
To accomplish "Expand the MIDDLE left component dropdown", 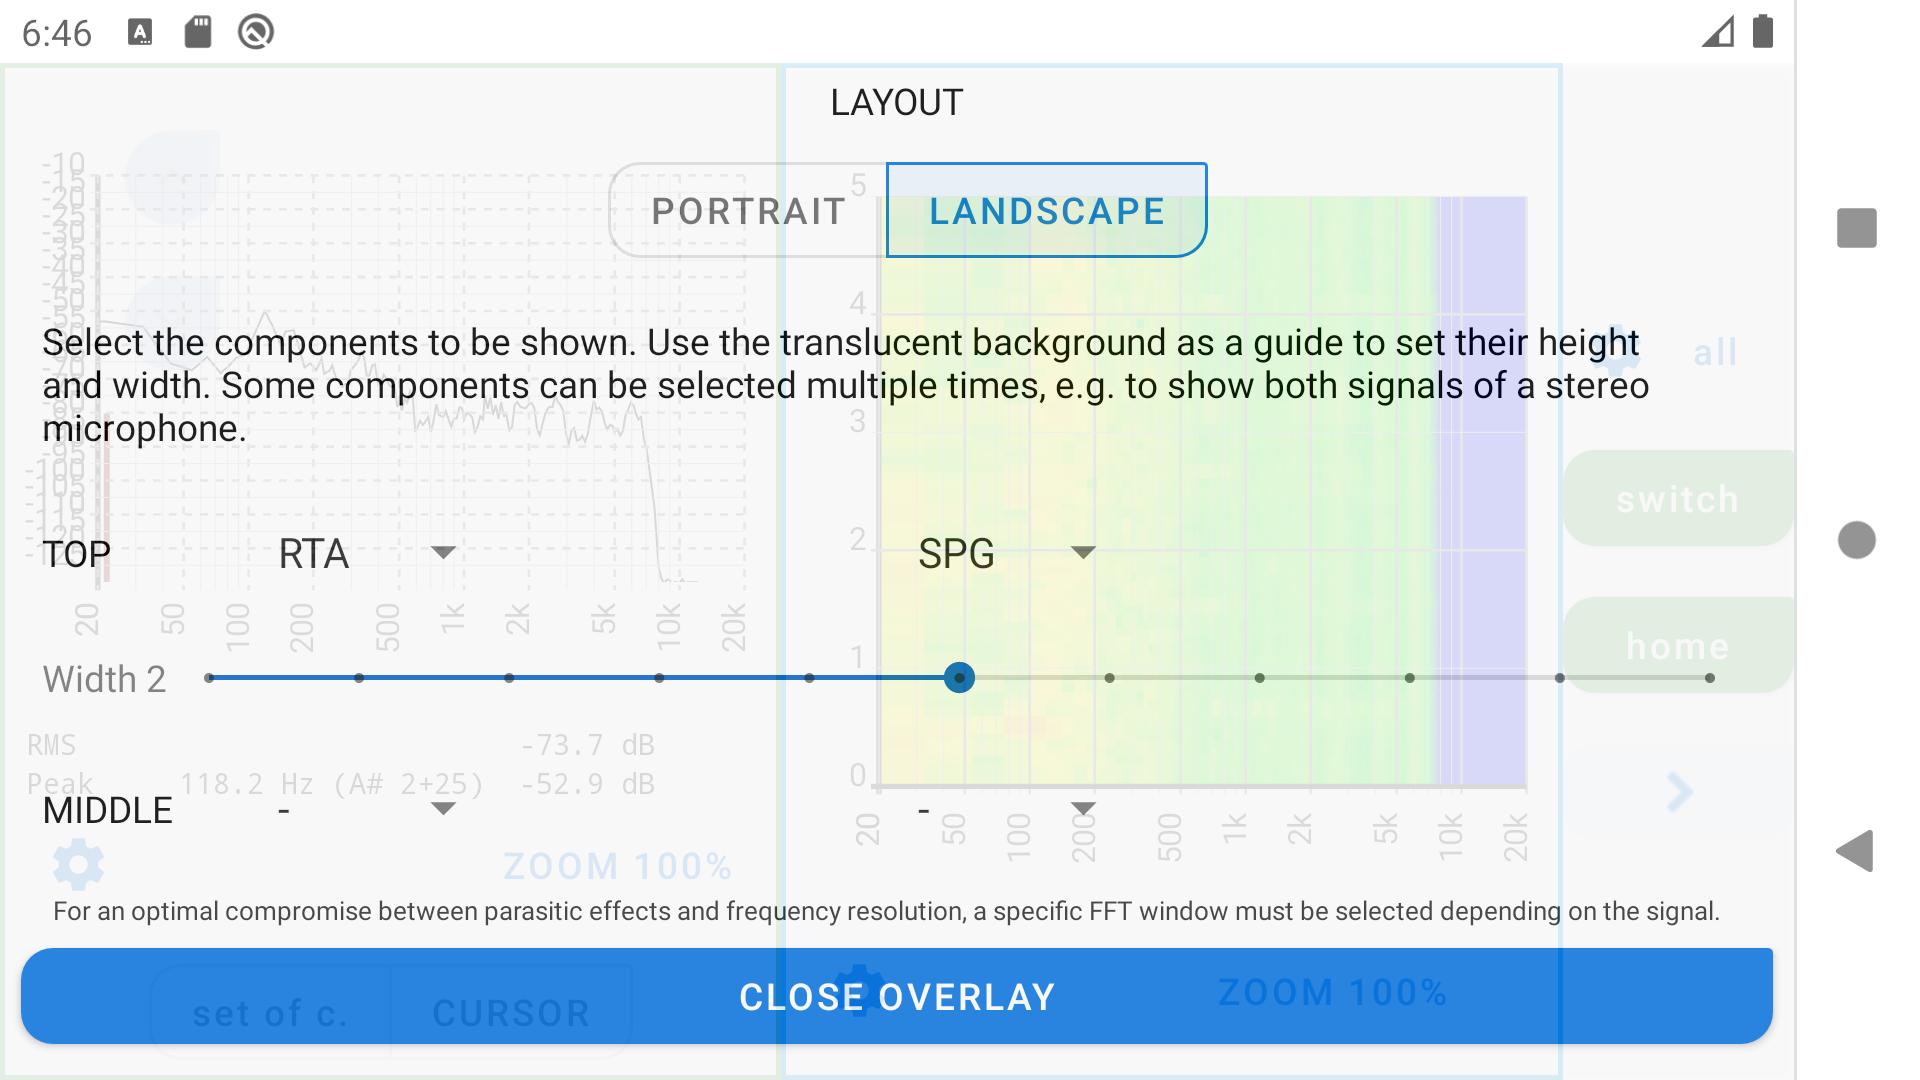I will click(x=367, y=809).
